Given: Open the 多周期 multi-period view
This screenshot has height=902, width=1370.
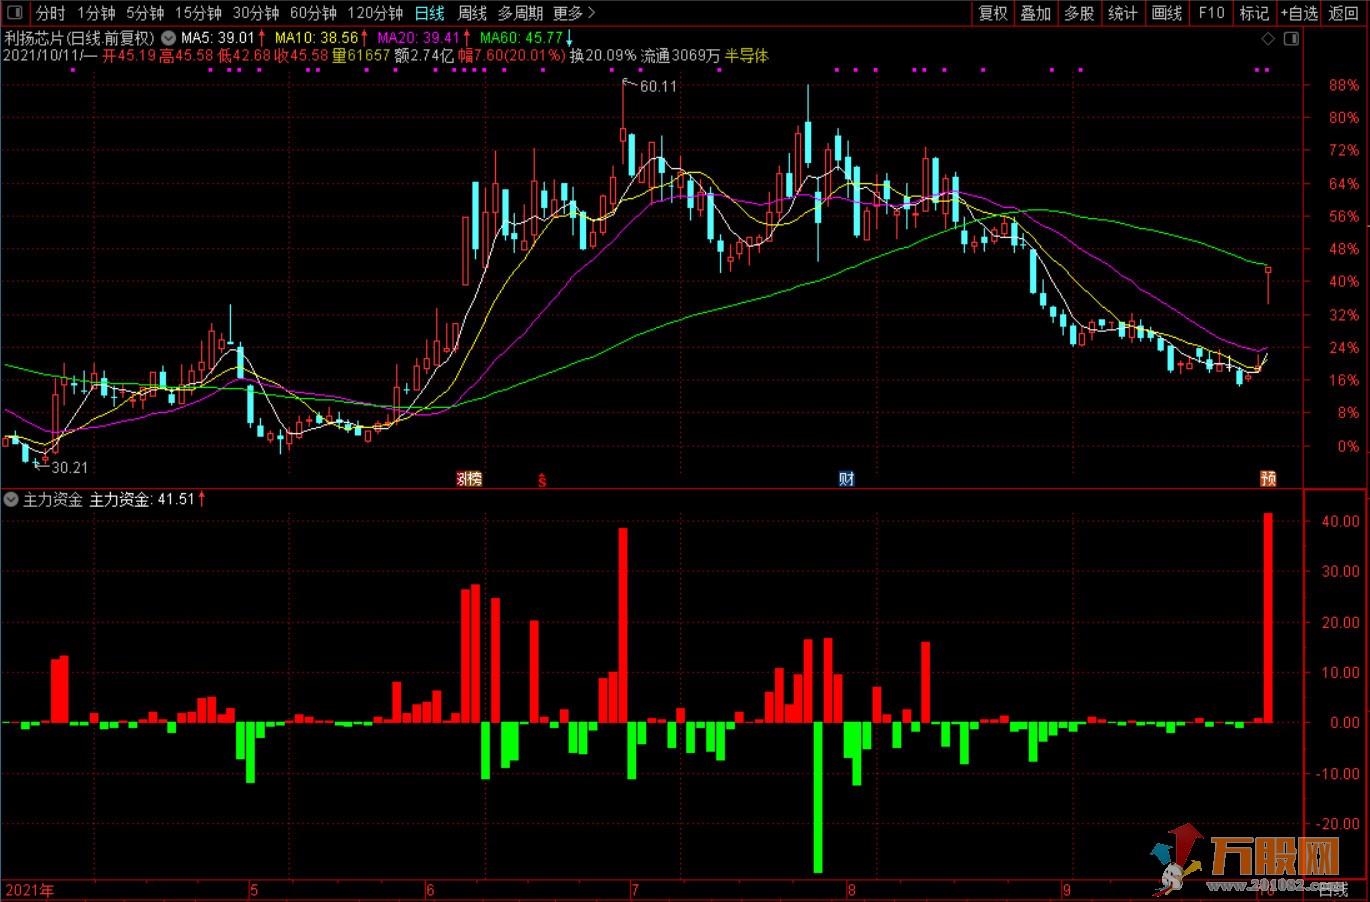Looking at the screenshot, I should 520,13.
